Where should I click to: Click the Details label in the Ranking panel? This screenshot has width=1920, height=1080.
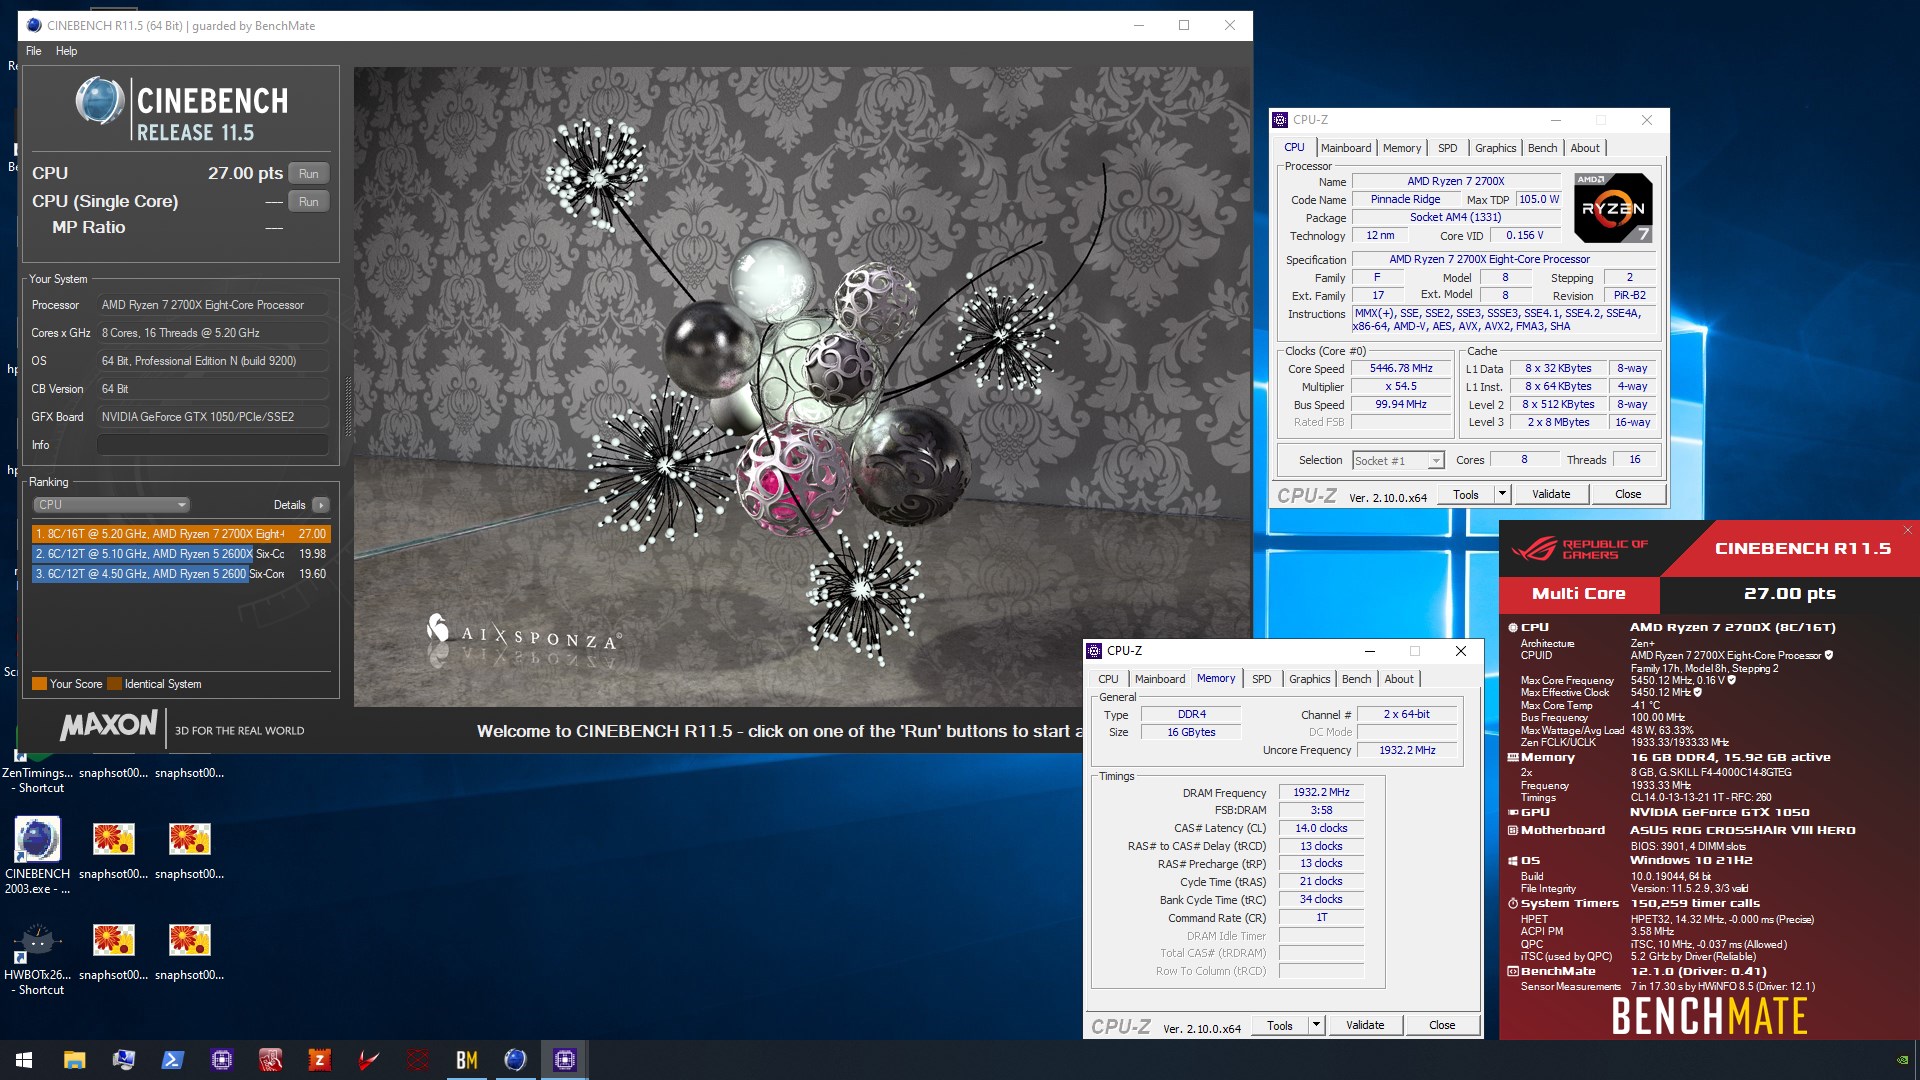coord(290,505)
